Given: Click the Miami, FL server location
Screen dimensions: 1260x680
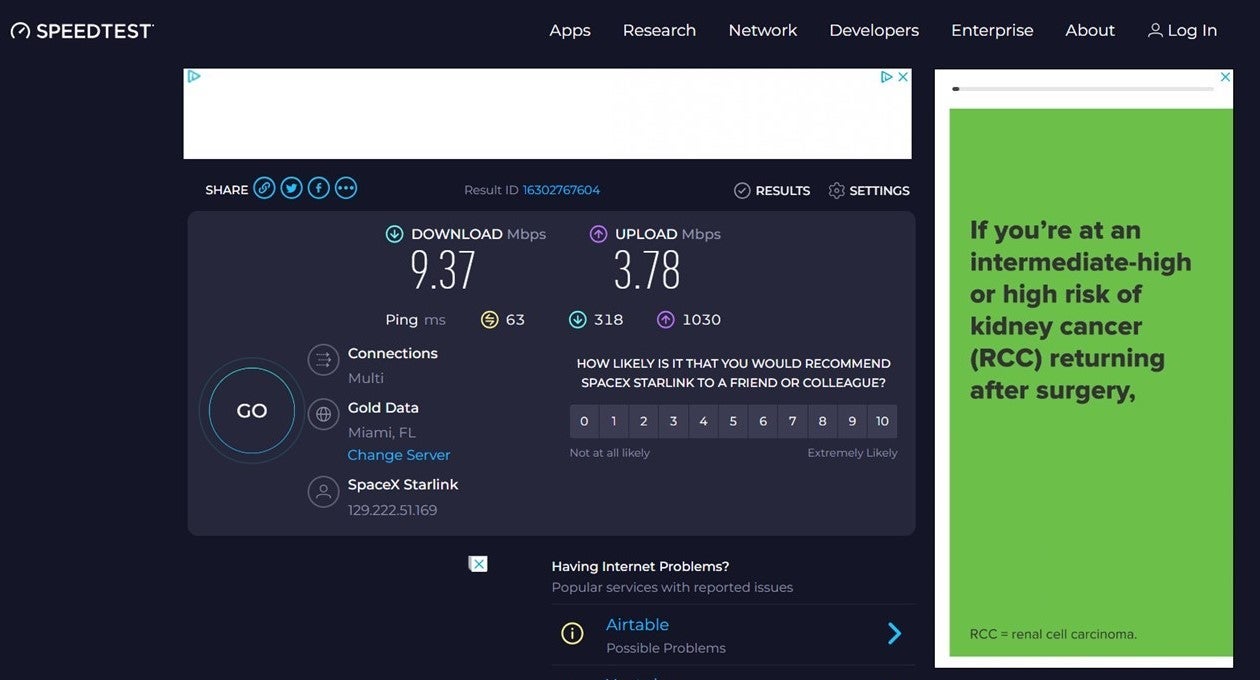Looking at the screenshot, I should tap(382, 433).
